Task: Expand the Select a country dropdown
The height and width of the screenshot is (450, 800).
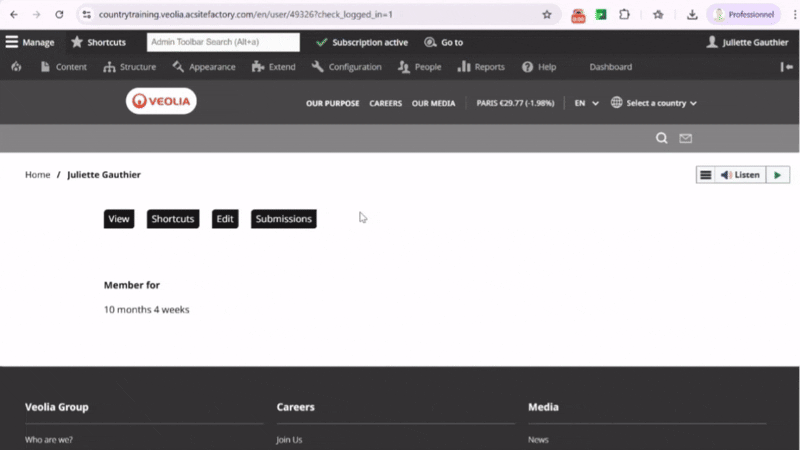Action: pos(661,103)
